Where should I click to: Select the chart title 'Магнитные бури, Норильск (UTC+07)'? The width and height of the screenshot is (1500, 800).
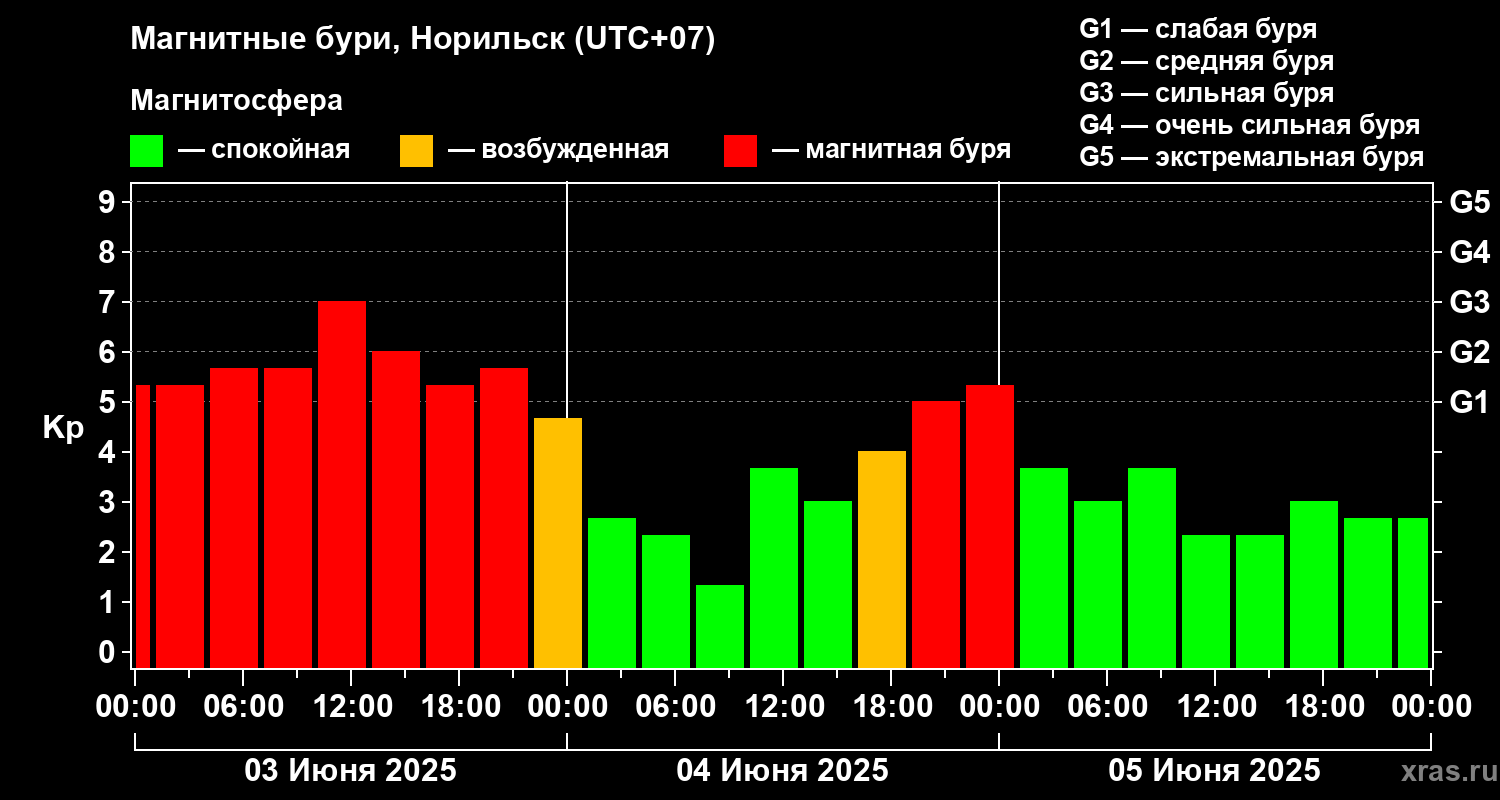coord(423,40)
